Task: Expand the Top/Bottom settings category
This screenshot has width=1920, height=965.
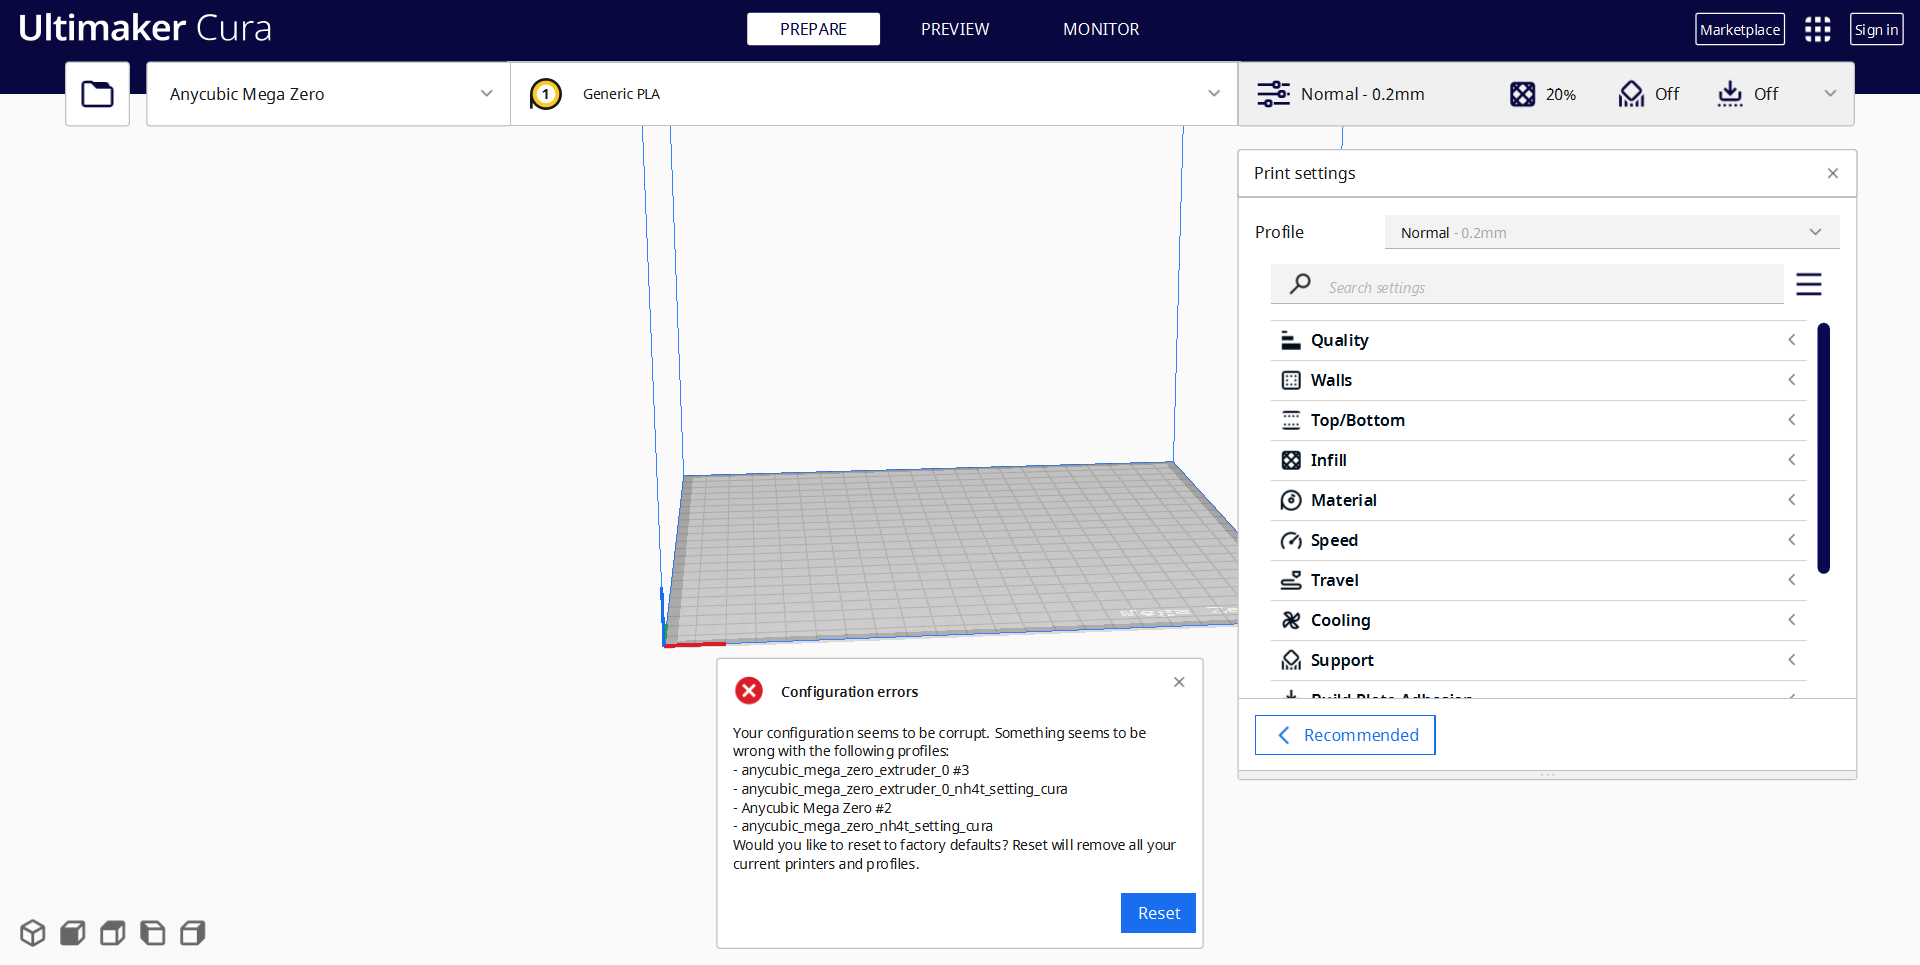Action: click(x=1539, y=420)
